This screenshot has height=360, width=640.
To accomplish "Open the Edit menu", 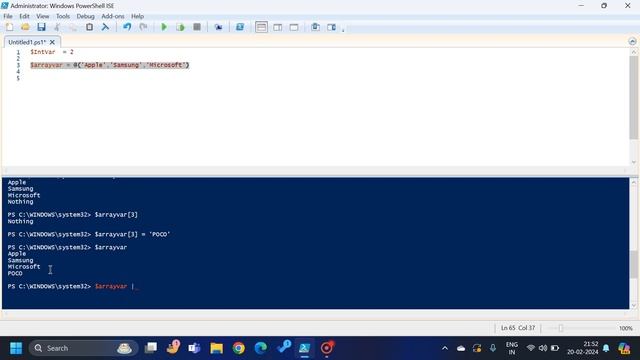I will (24, 16).
